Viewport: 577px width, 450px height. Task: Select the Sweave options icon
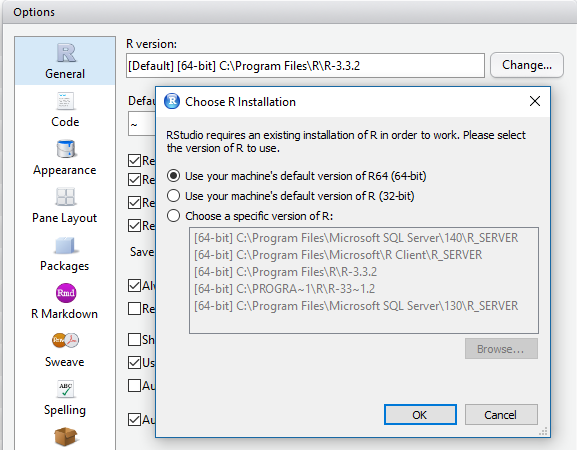coord(66,340)
